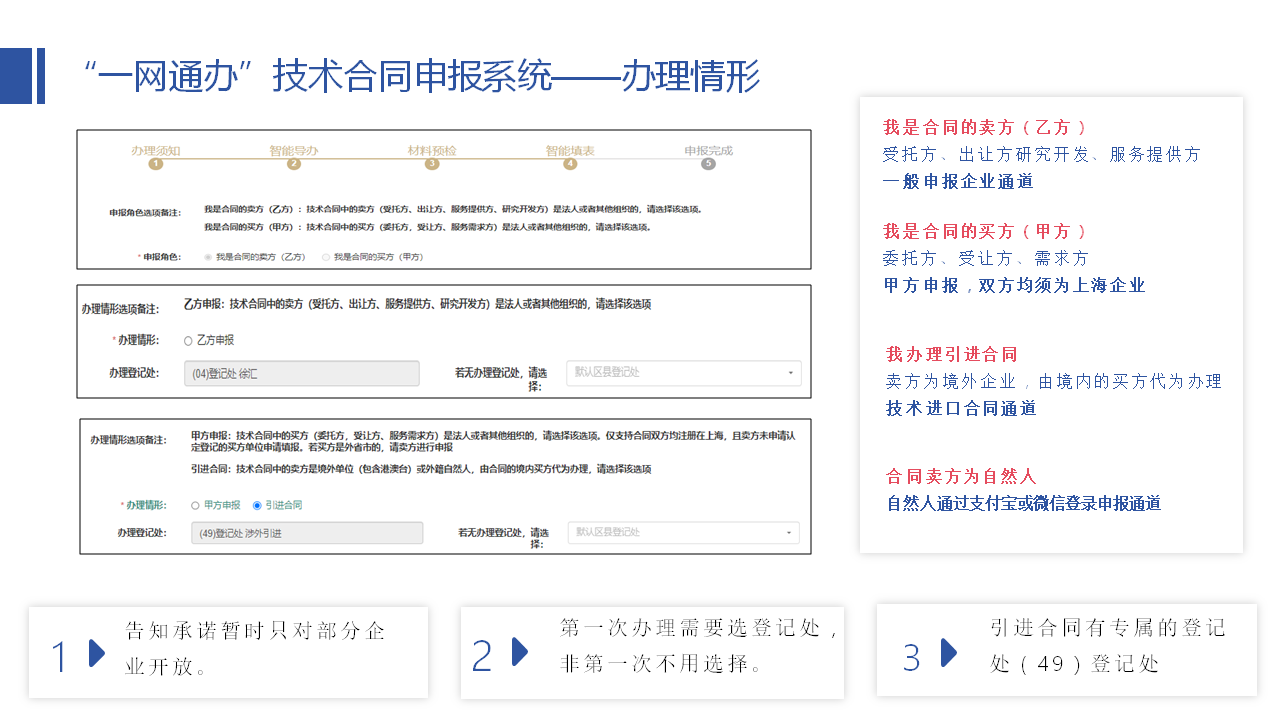Click 办理情形选项备注 label in 乙方申报 panel
Viewport: 1280px width, 720px height.
119,308
